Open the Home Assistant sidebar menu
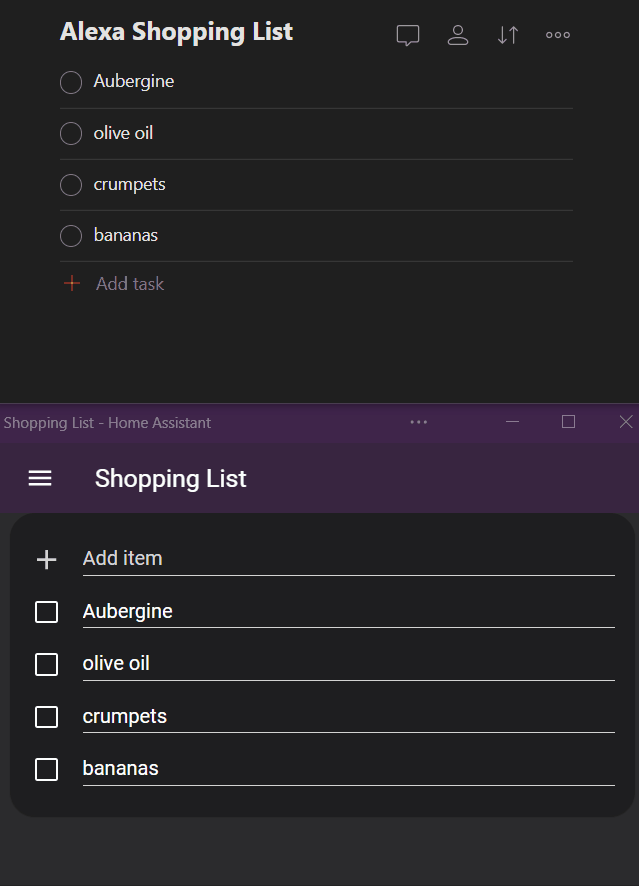Image resolution: width=639 pixels, height=886 pixels. [x=39, y=478]
